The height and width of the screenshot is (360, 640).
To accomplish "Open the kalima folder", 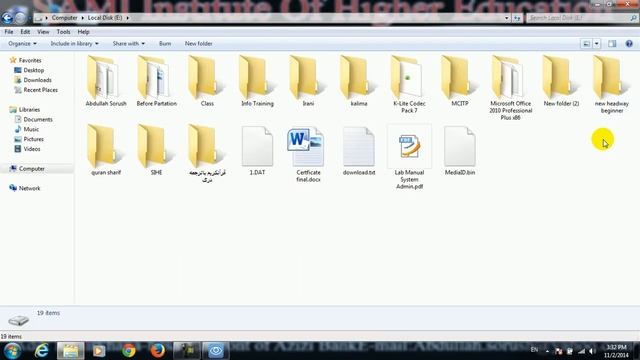I will 359,82.
